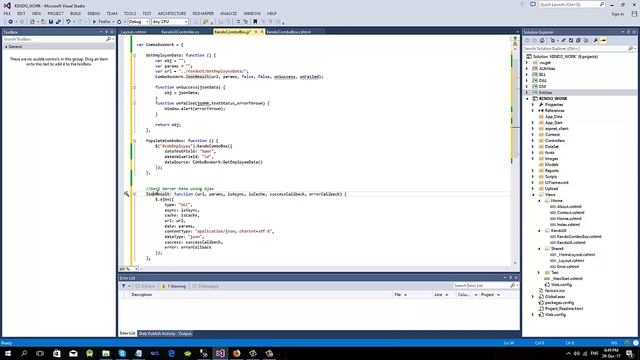Select packages.config in Solution Explorer
Screen dimensions: 640x360
pos(559,302)
